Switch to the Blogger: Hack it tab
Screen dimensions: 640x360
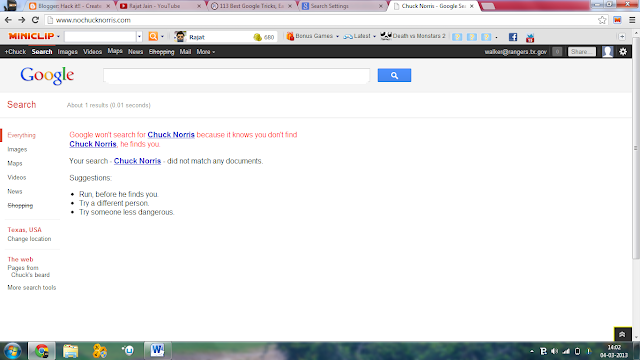69,6
